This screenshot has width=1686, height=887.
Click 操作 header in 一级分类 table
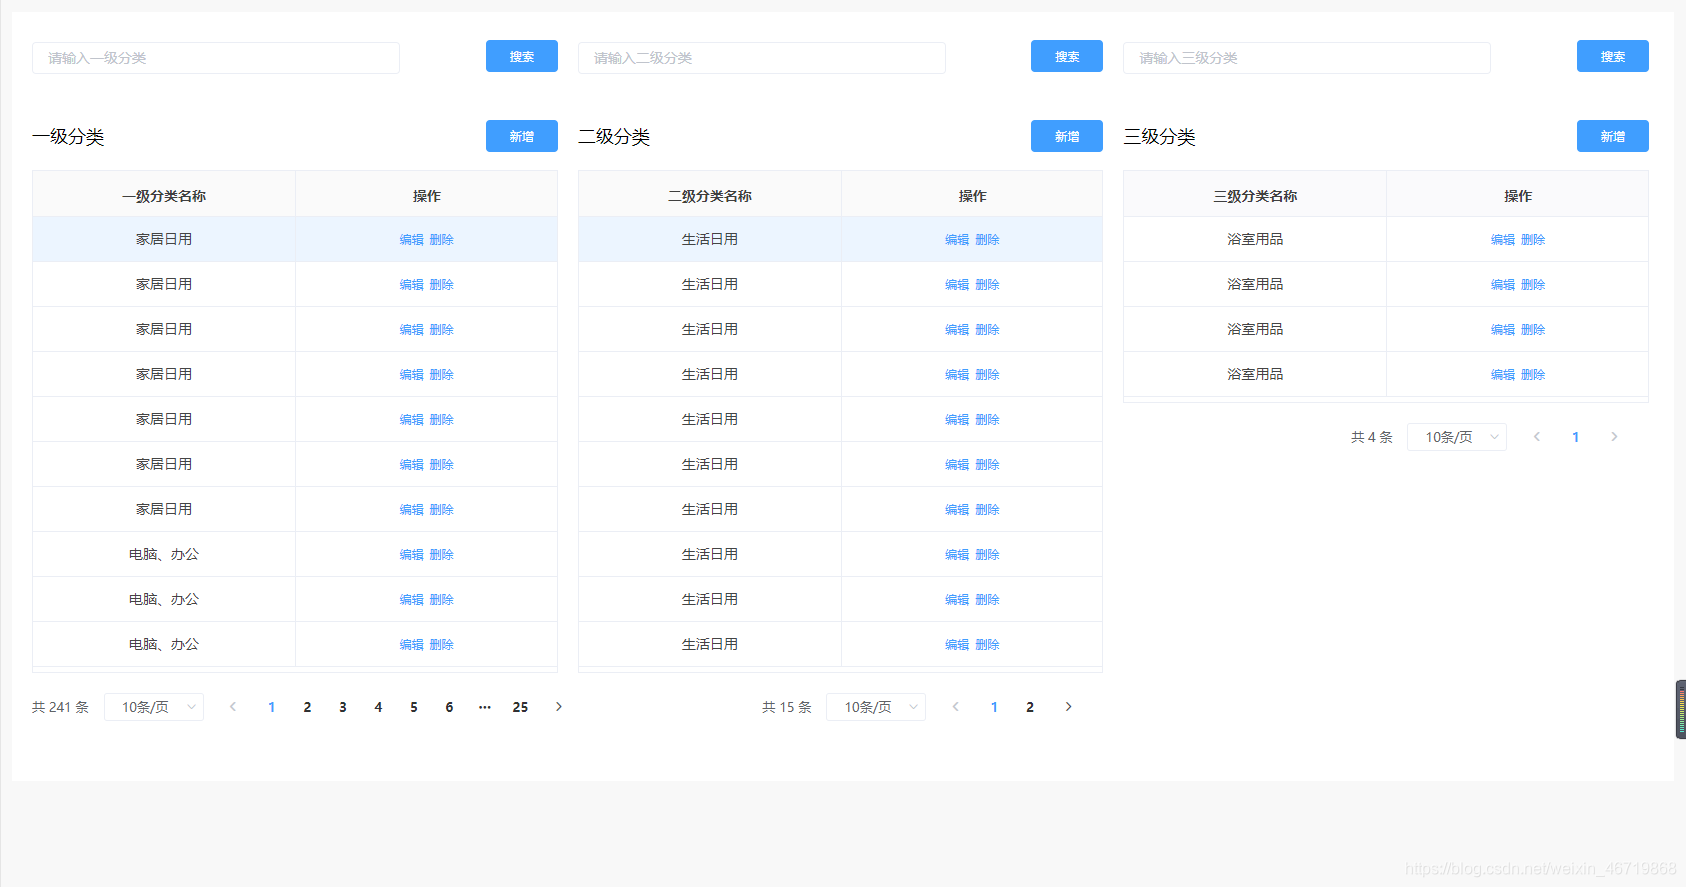[427, 196]
